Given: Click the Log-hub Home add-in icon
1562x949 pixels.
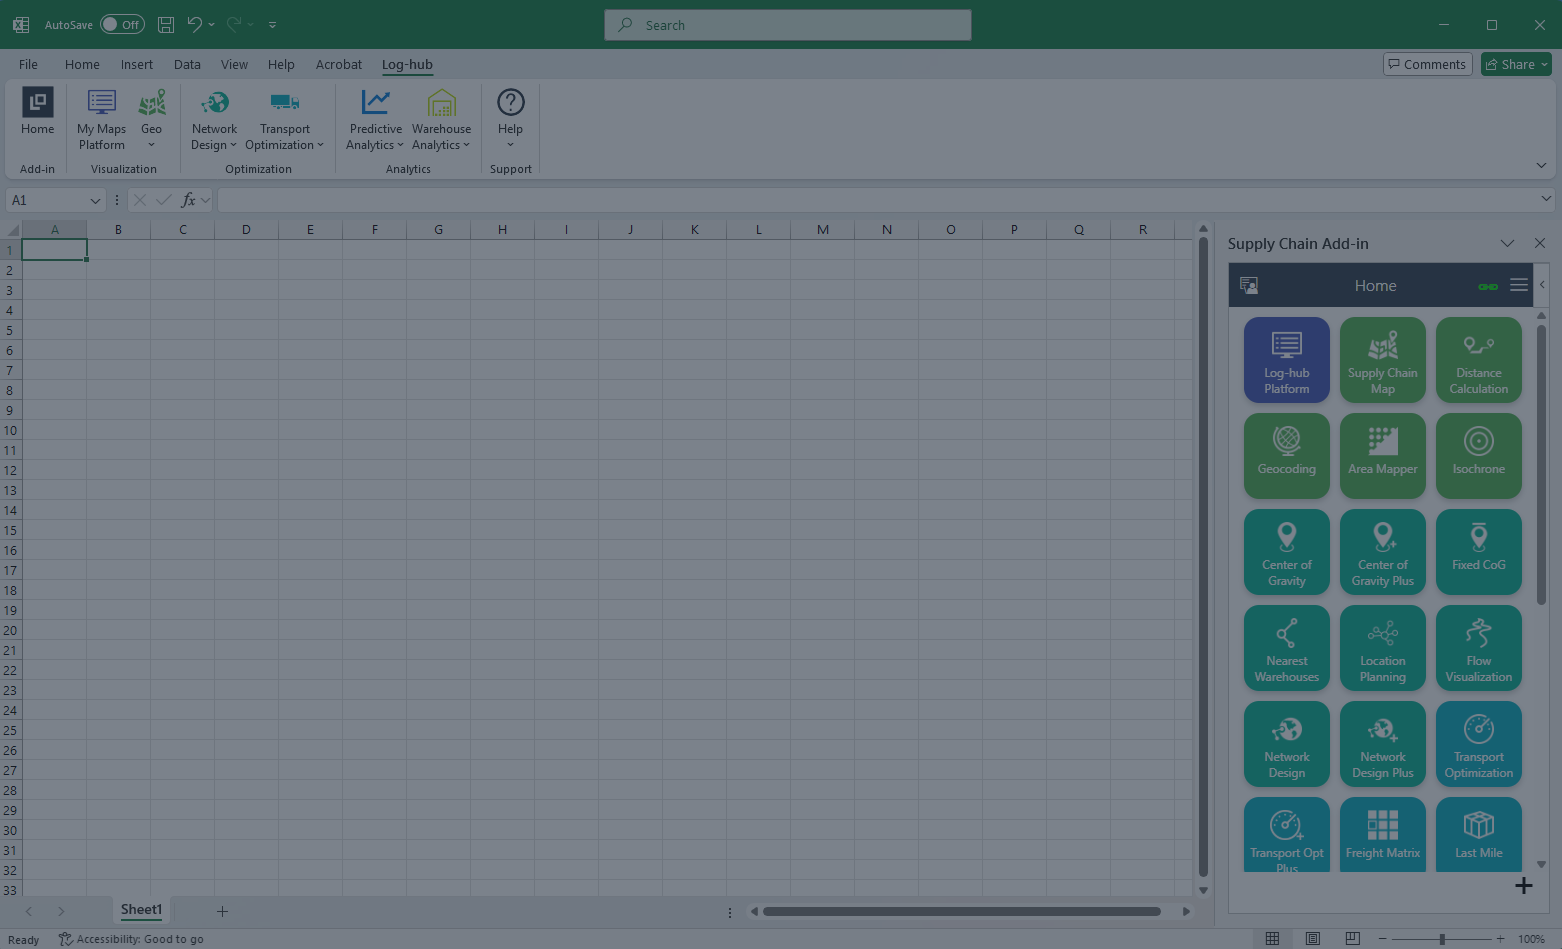Looking at the screenshot, I should 38,112.
